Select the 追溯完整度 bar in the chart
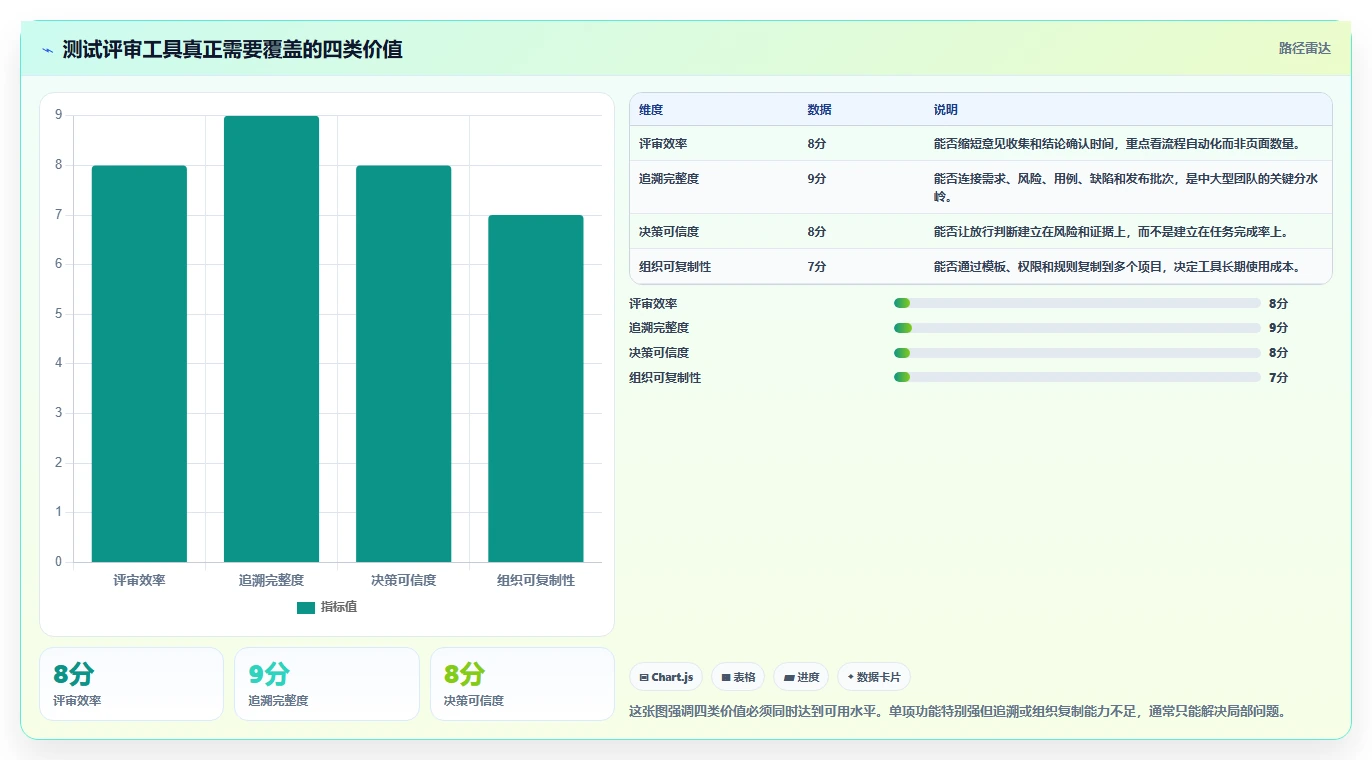 pos(271,339)
